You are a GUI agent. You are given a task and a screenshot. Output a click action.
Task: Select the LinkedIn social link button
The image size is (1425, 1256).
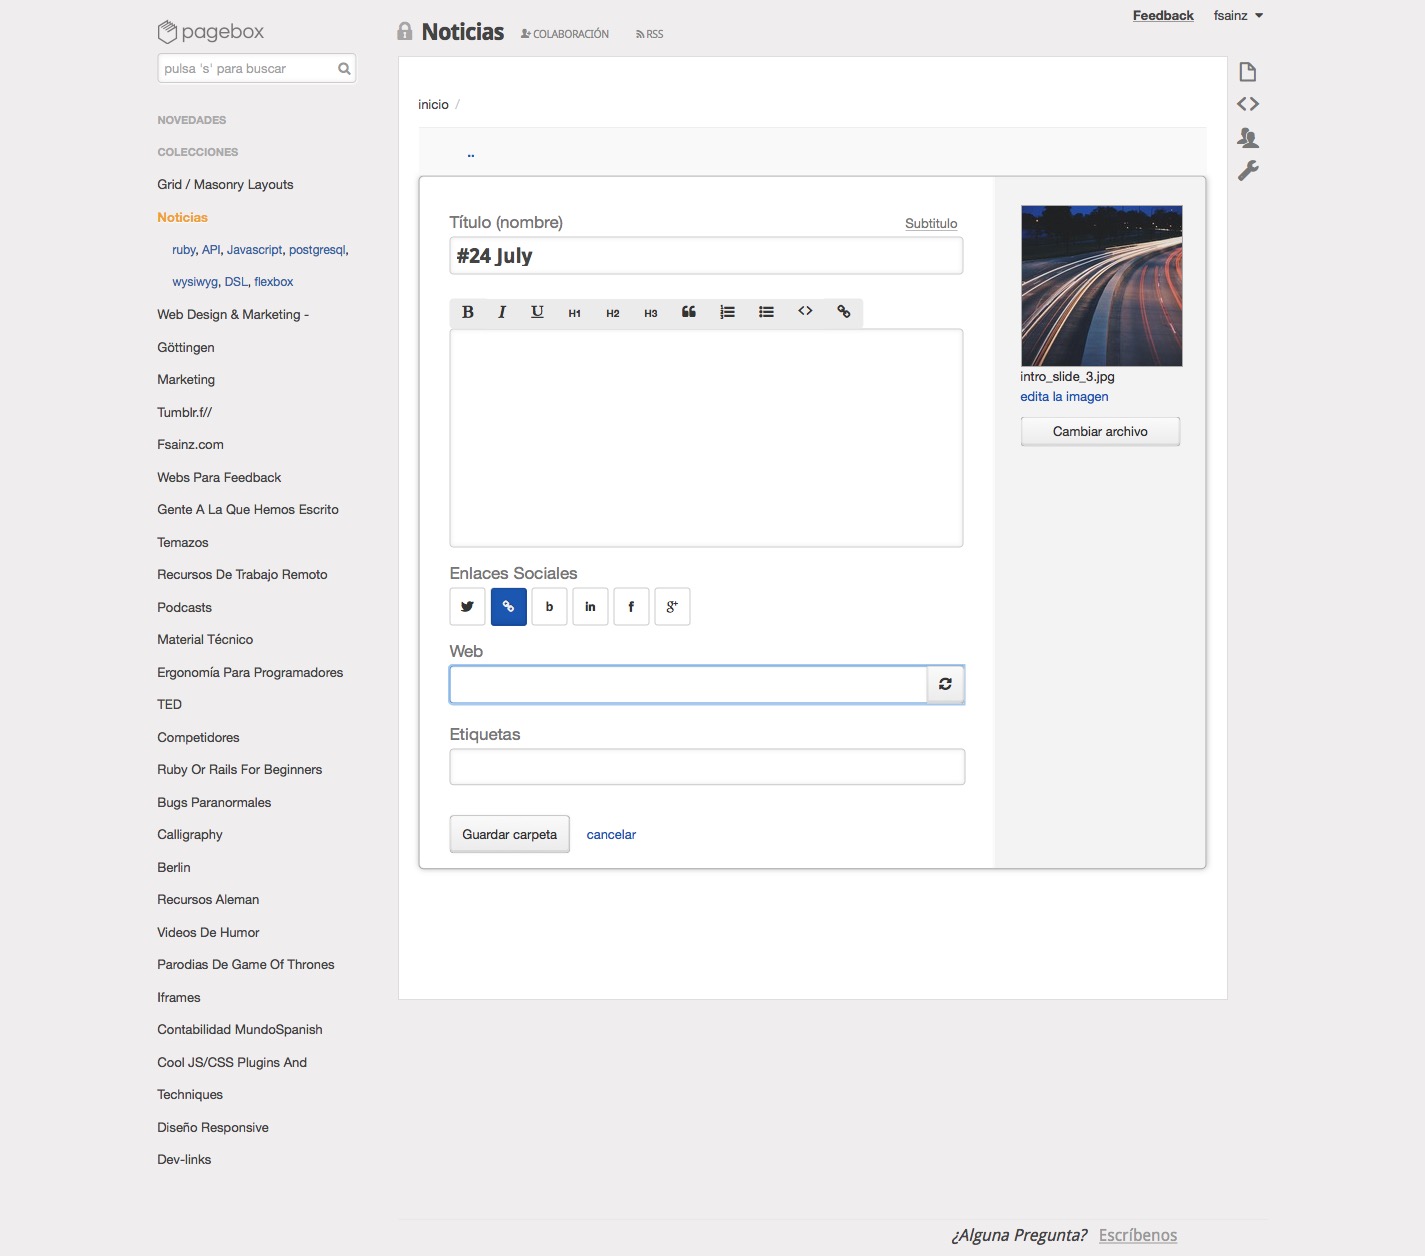coord(590,606)
